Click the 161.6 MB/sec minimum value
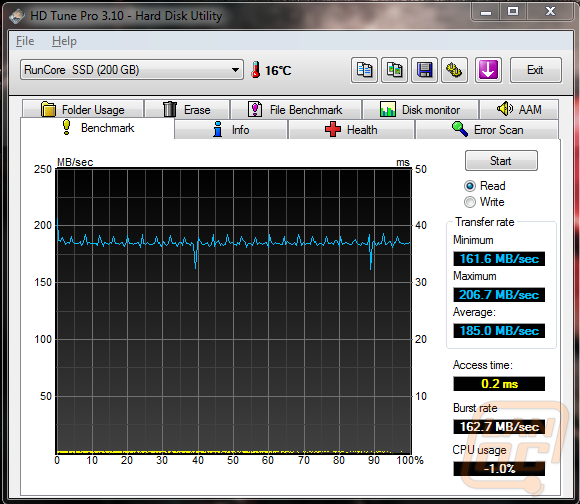The width and height of the screenshot is (580, 504). (499, 258)
